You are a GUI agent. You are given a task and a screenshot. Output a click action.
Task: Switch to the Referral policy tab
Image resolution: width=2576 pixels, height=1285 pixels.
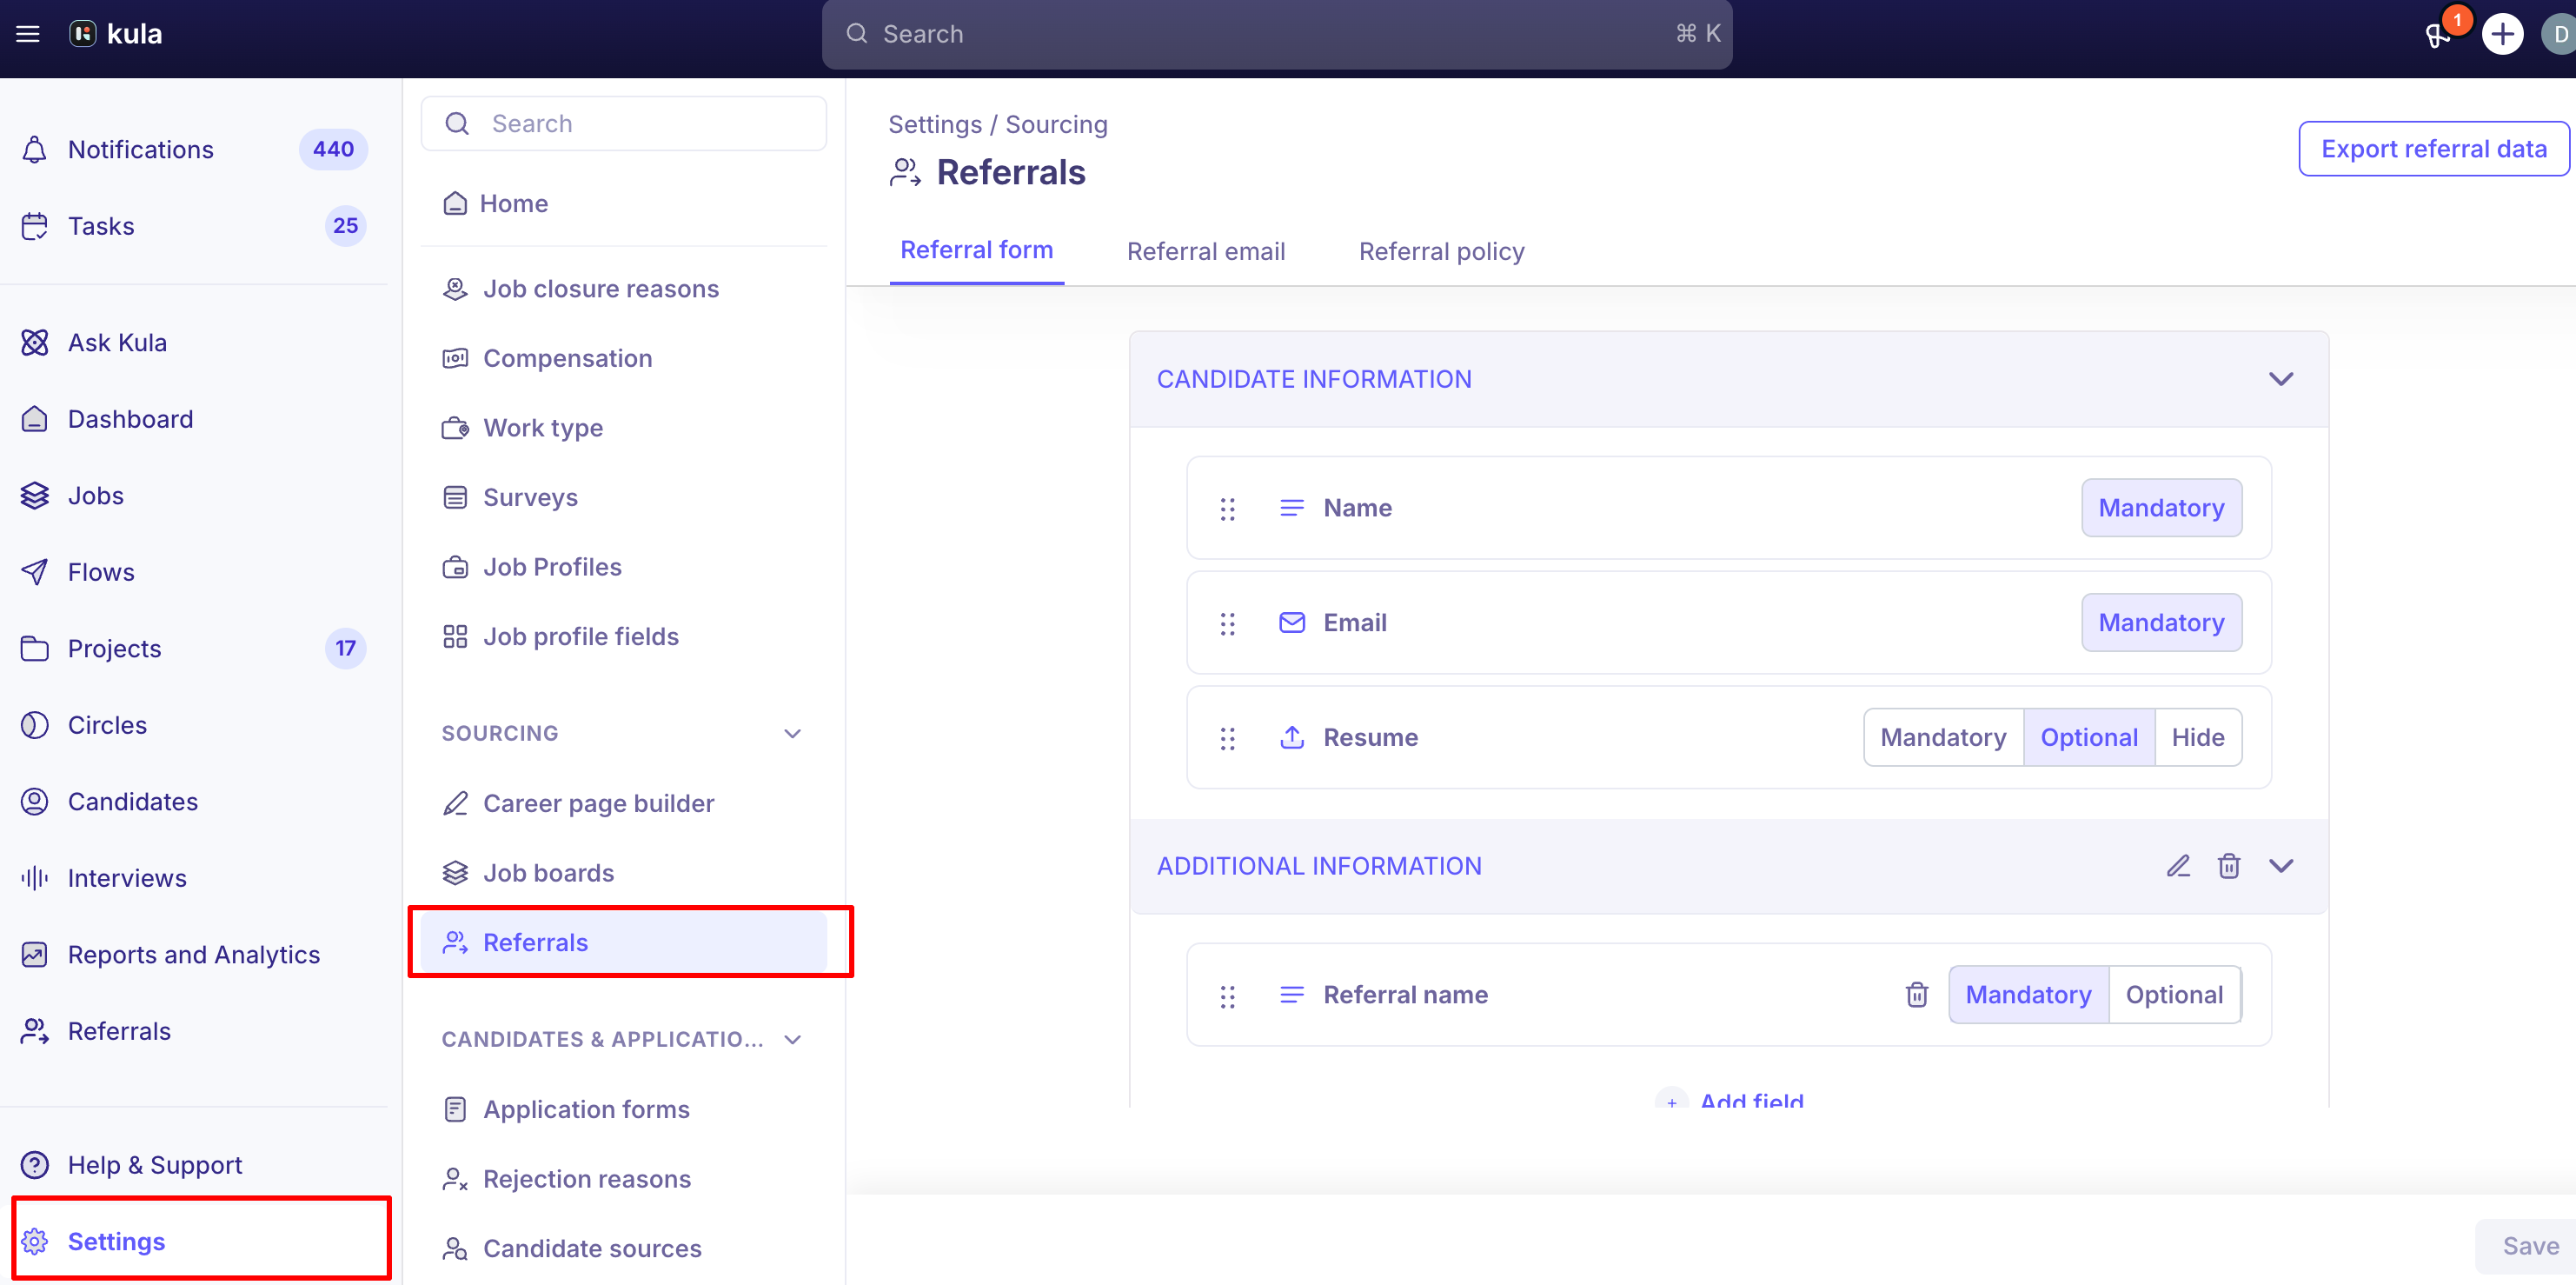1441,251
